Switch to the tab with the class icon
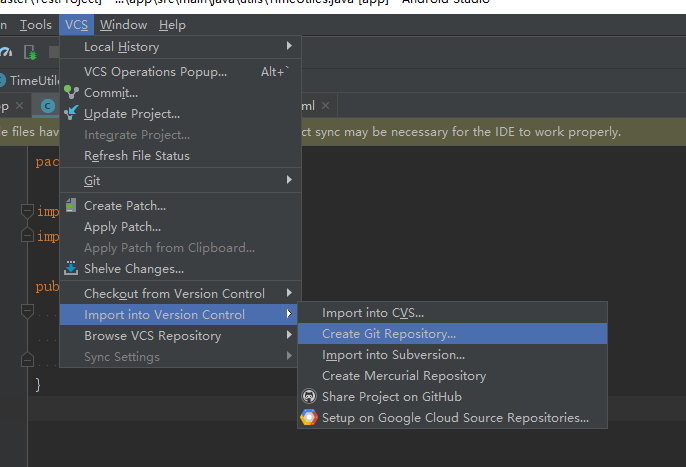 click(47, 105)
